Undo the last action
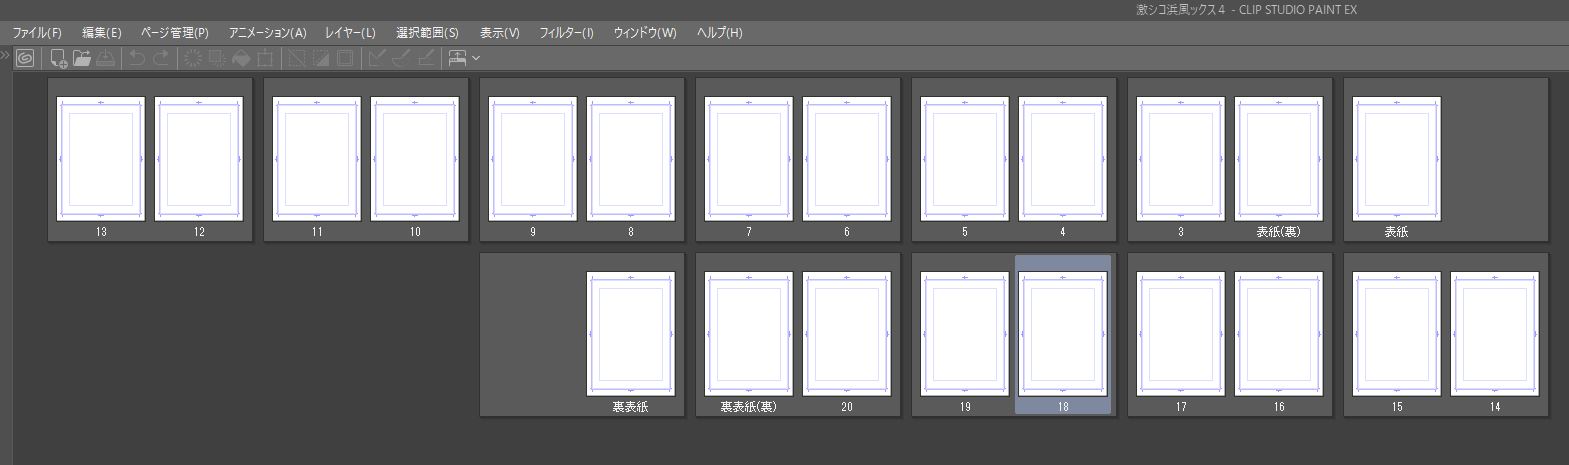The image size is (1569, 465). click(137, 58)
